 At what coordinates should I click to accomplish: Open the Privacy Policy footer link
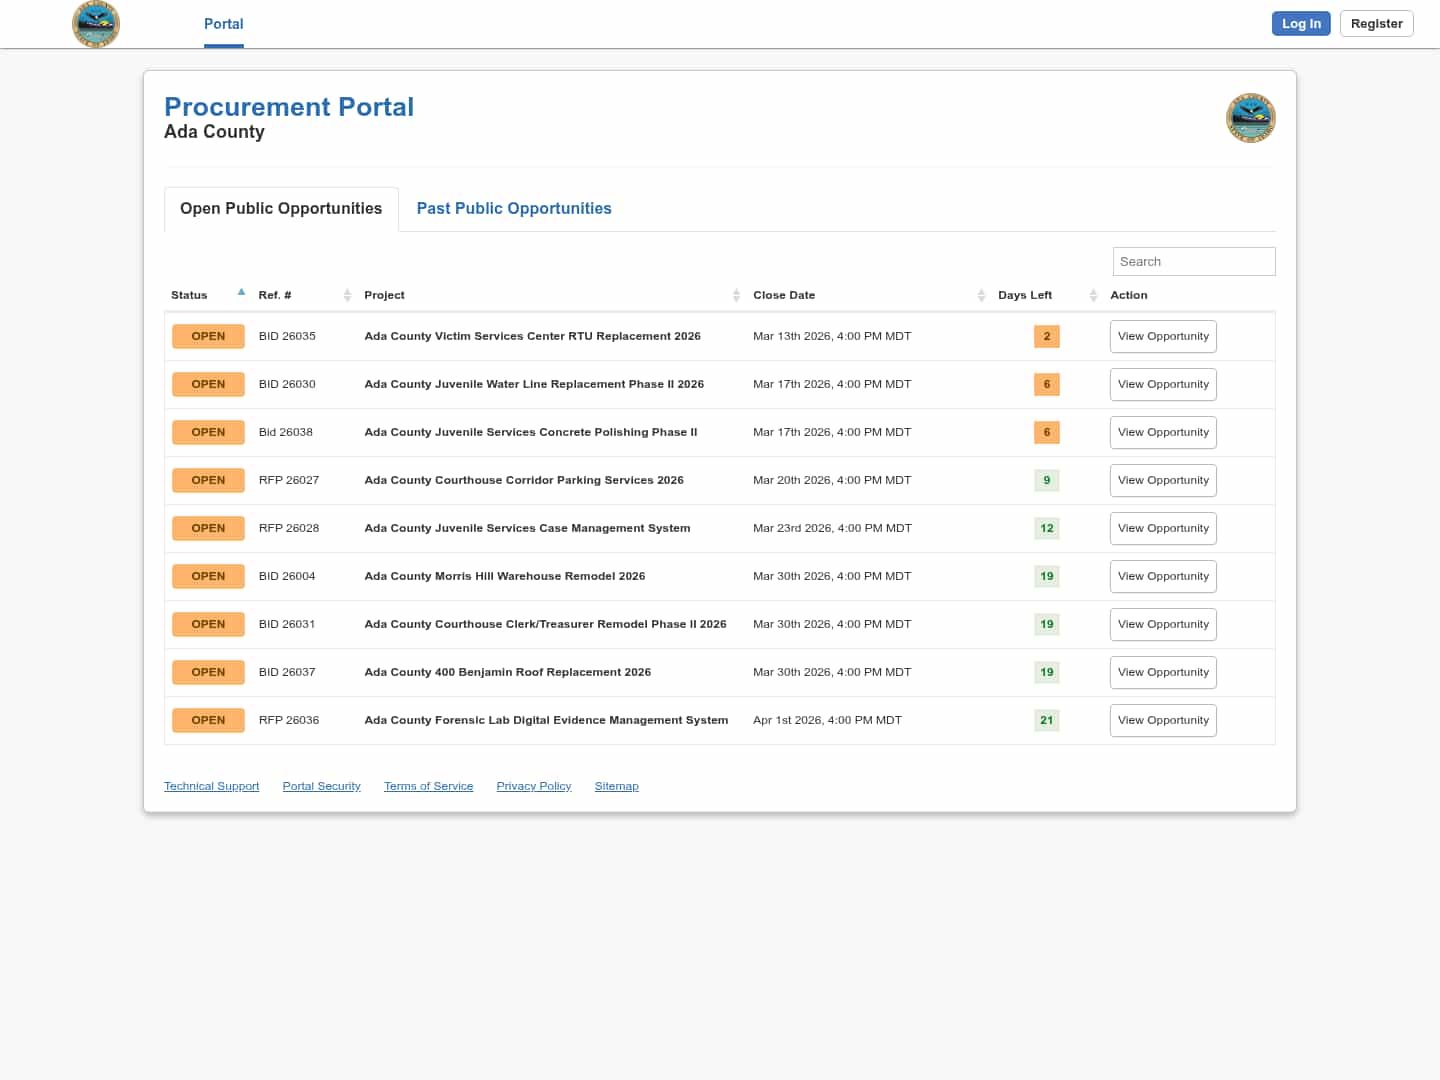click(x=533, y=786)
